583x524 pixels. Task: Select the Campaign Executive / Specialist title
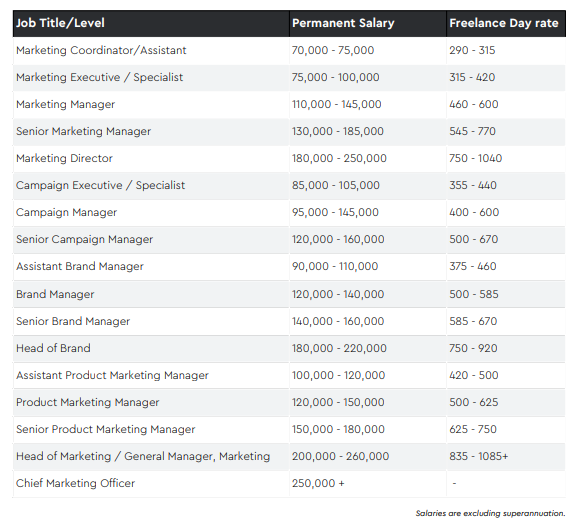click(x=100, y=185)
